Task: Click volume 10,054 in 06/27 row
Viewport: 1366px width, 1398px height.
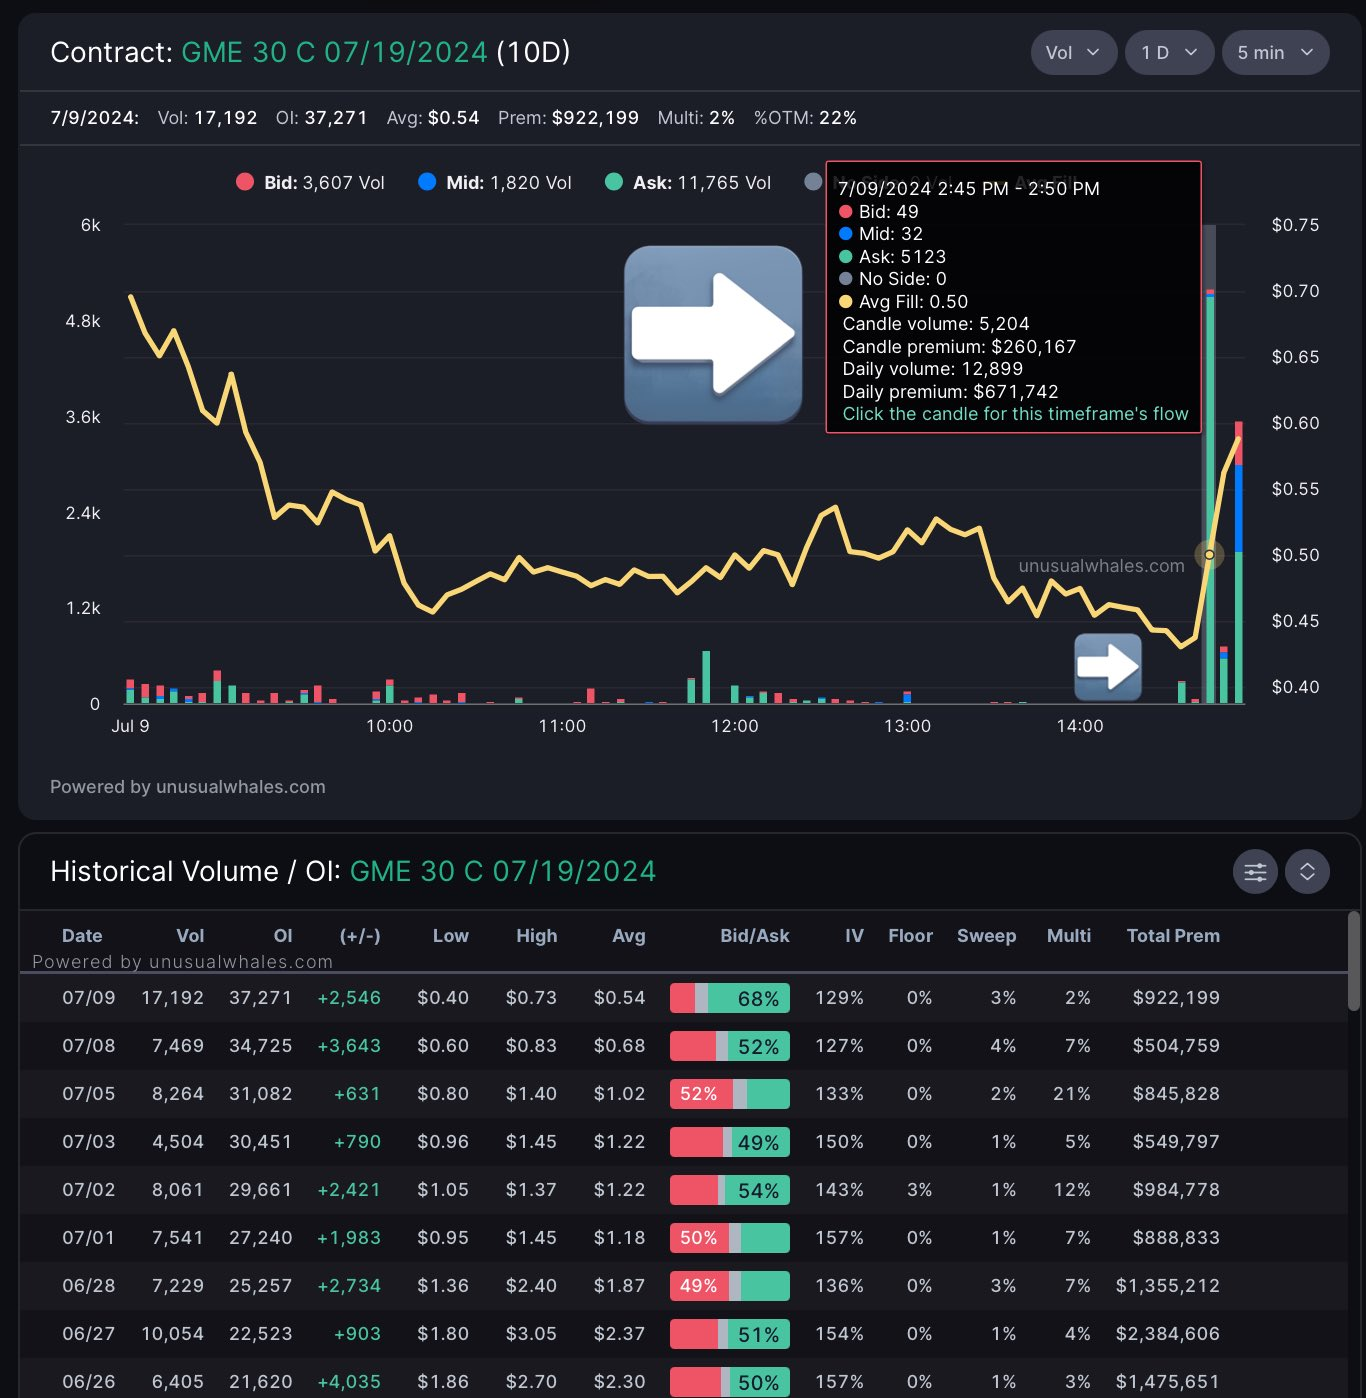Action: (x=173, y=1334)
